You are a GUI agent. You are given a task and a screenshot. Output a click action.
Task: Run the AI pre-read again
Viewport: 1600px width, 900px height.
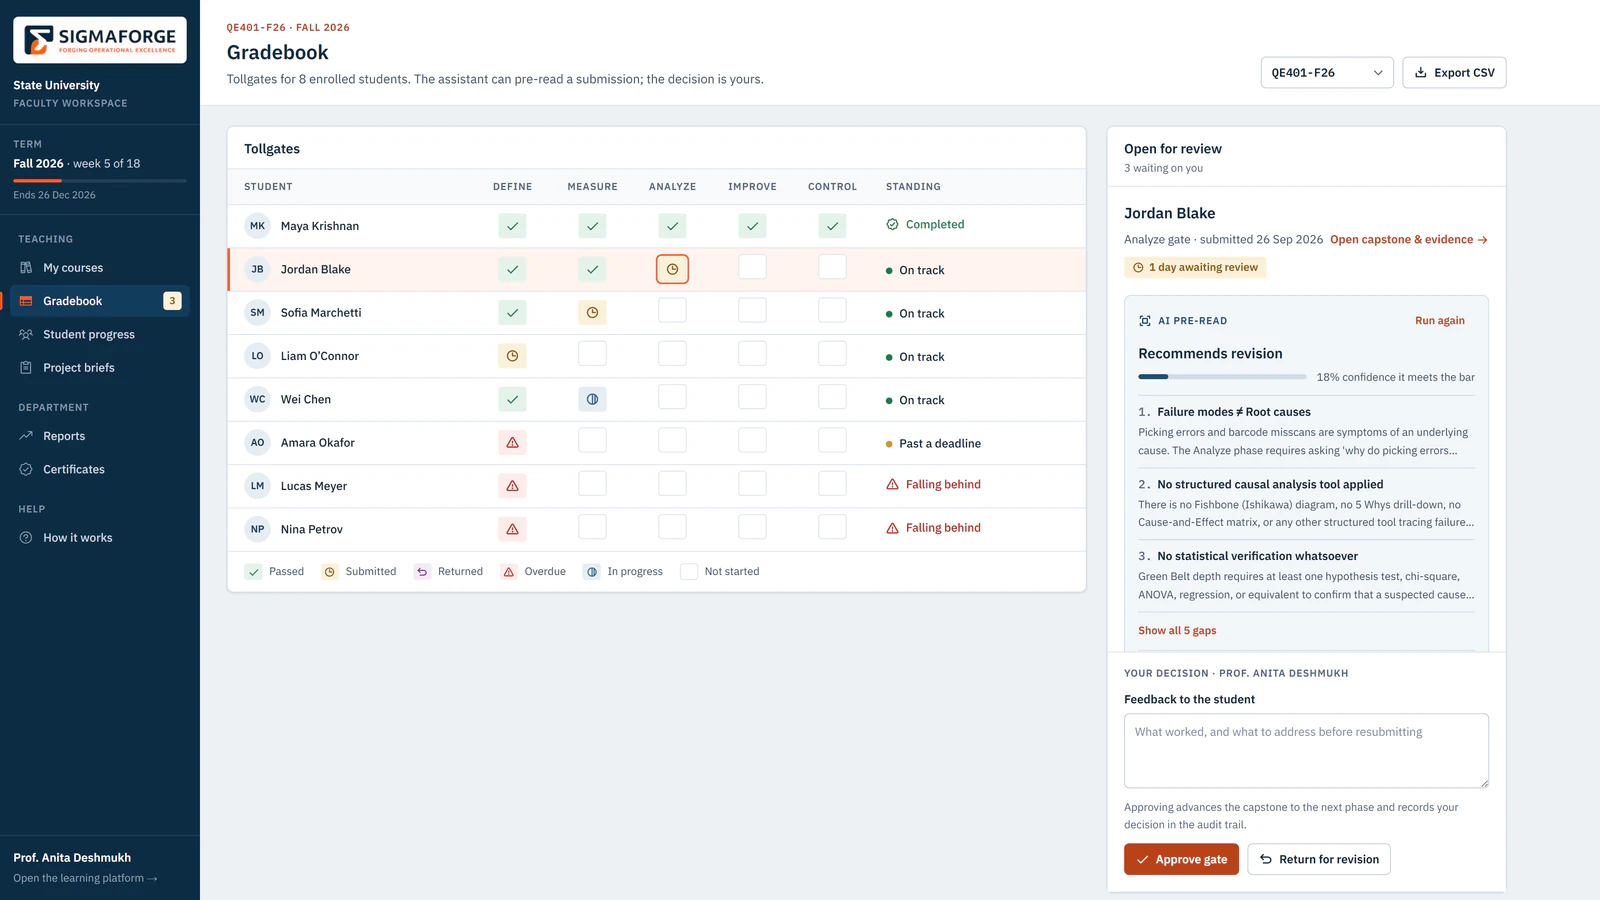[x=1439, y=321]
